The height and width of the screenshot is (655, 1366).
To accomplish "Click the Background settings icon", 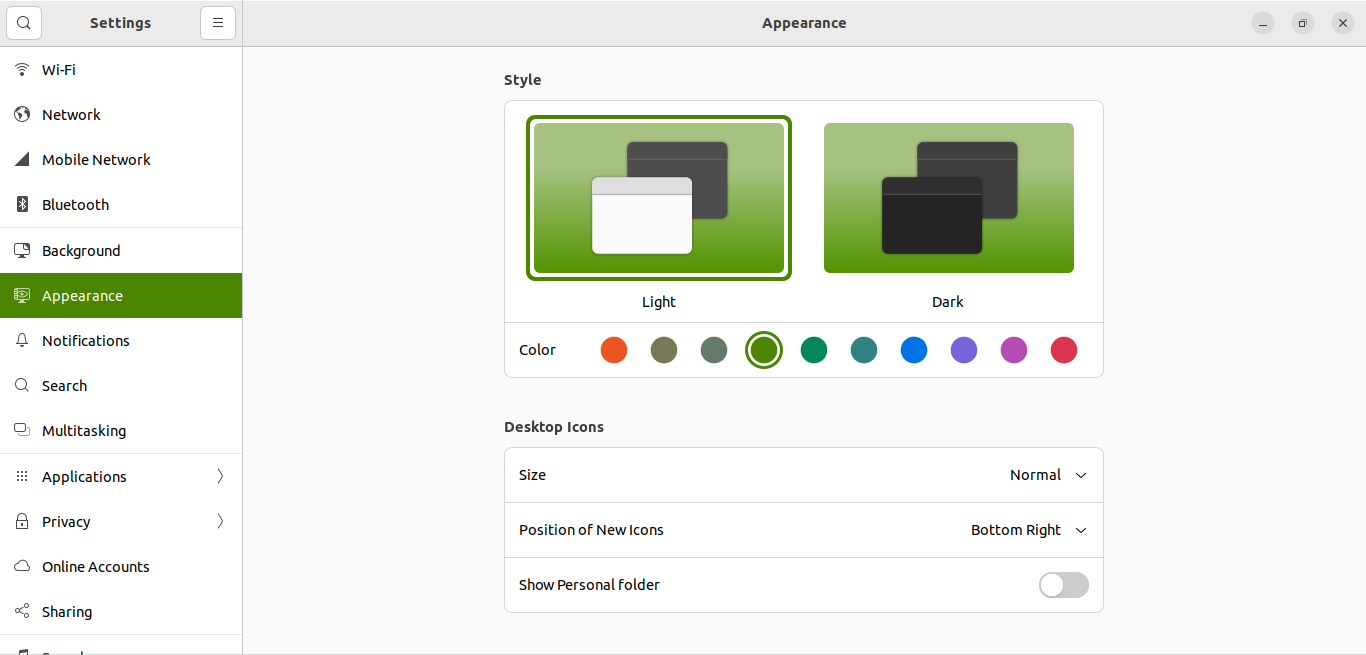I will (x=21, y=250).
